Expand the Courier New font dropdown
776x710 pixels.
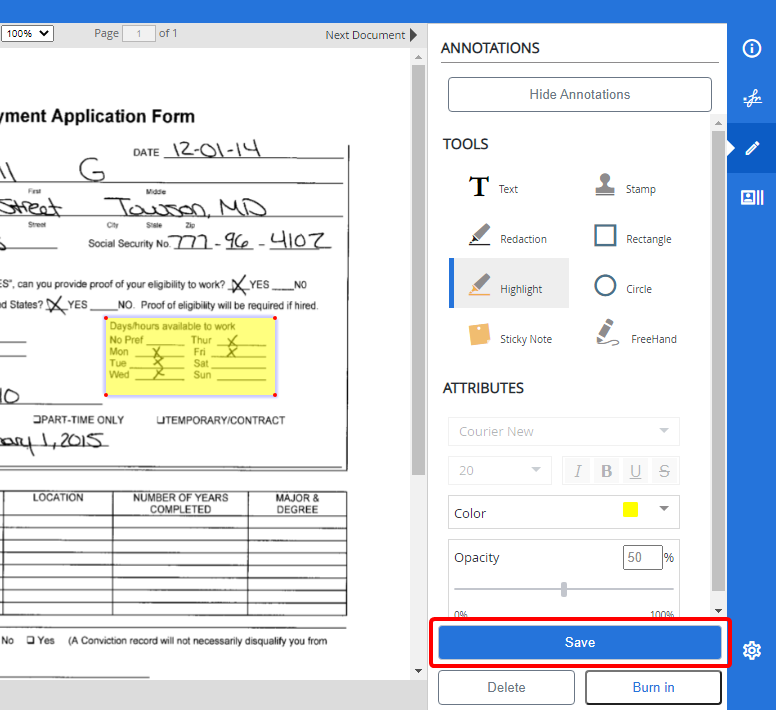click(x=564, y=432)
